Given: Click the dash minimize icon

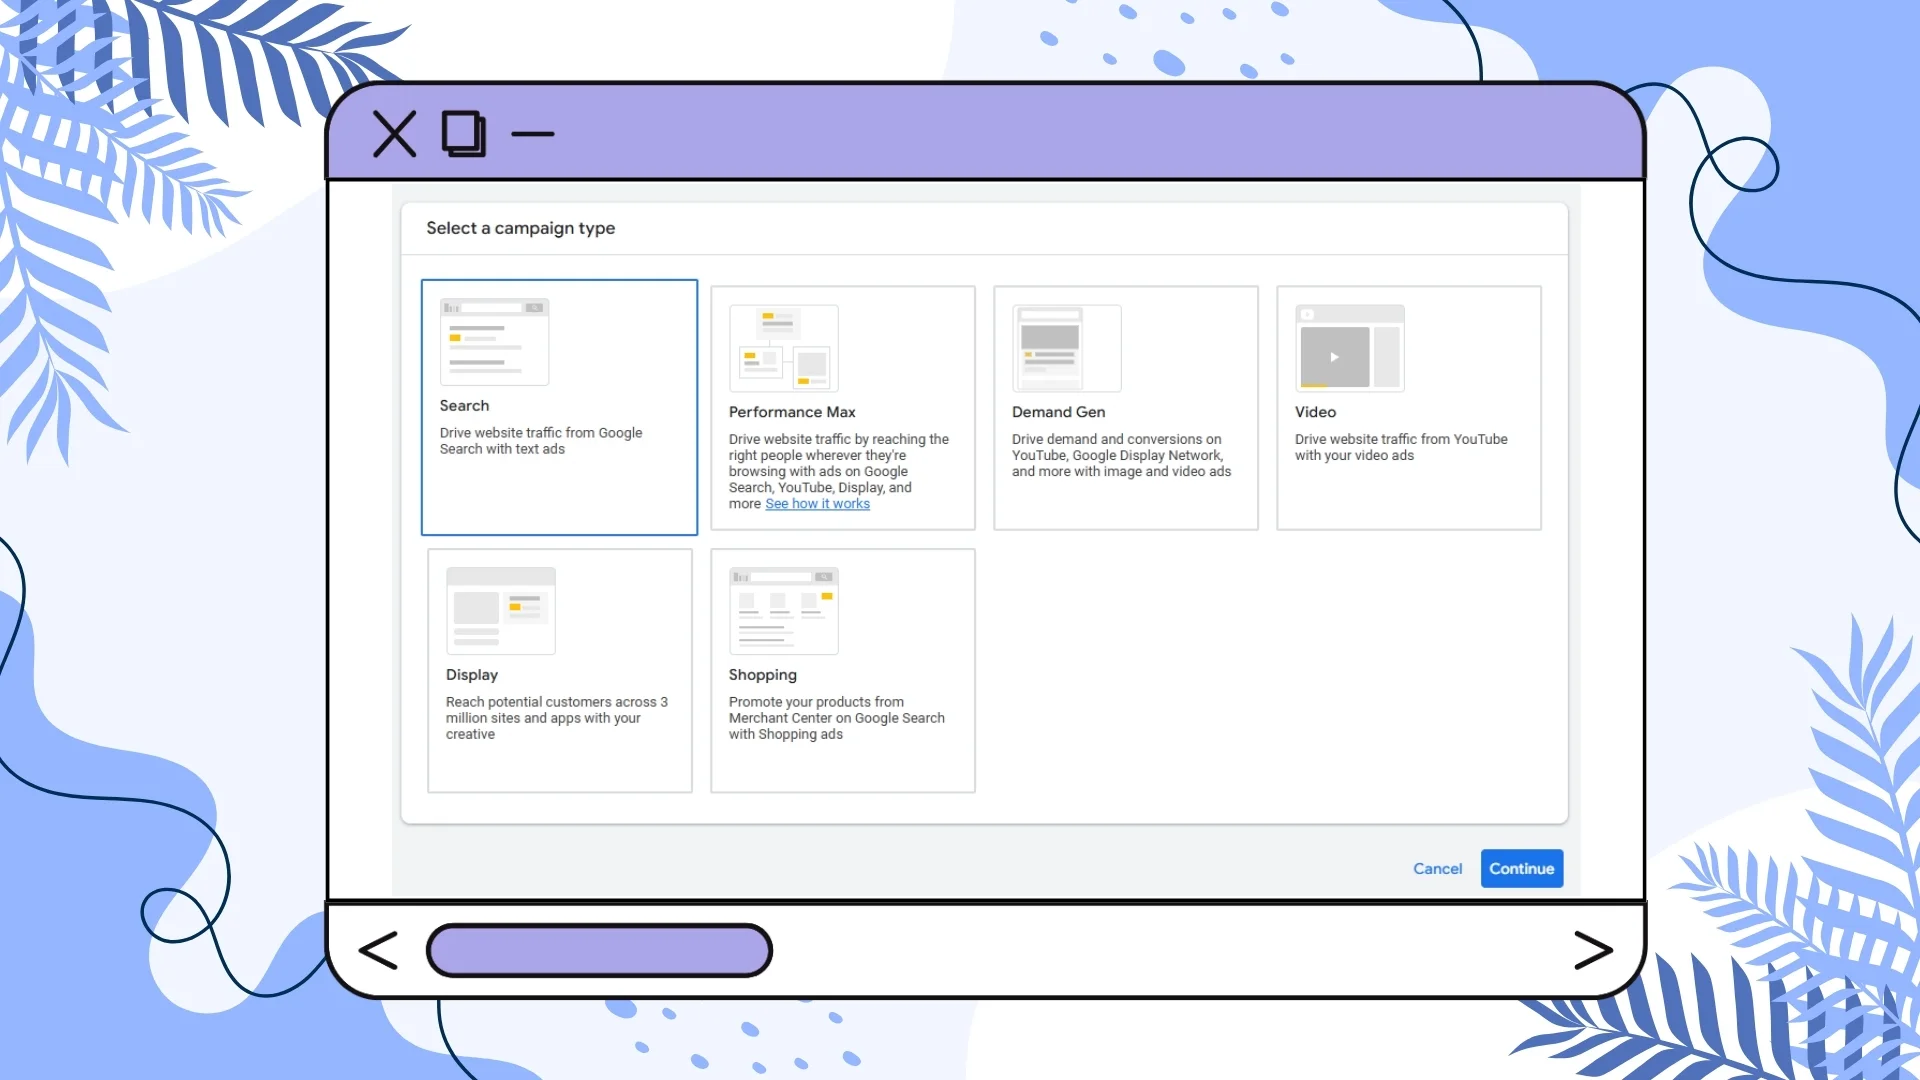Looking at the screenshot, I should [532, 134].
